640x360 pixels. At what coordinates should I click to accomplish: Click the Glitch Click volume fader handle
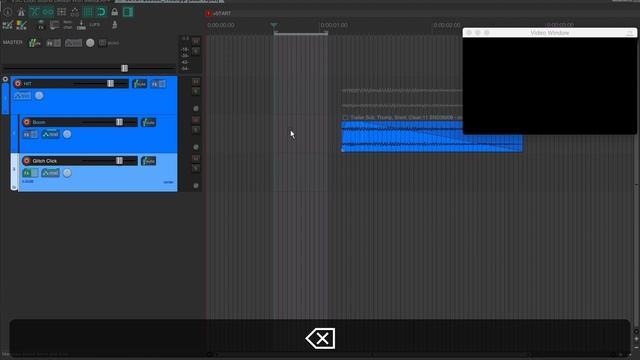point(119,161)
